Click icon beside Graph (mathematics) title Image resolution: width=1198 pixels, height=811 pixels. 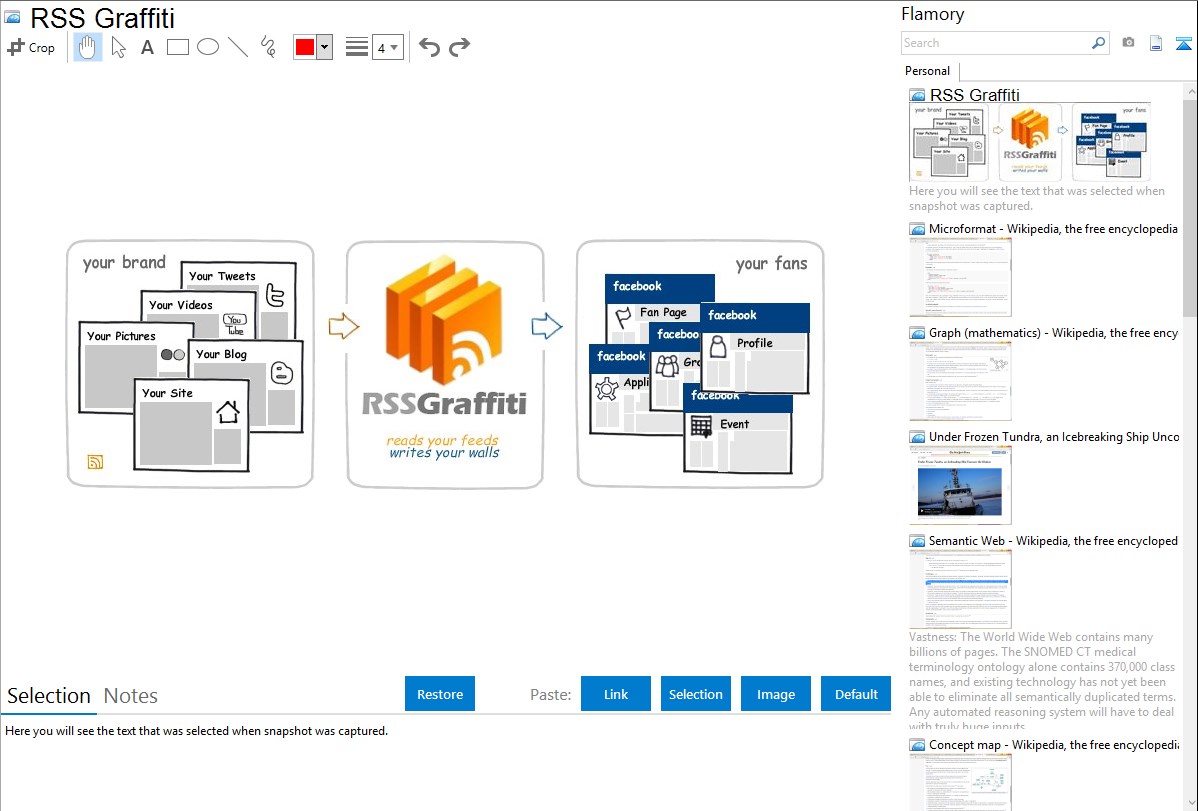click(x=917, y=333)
